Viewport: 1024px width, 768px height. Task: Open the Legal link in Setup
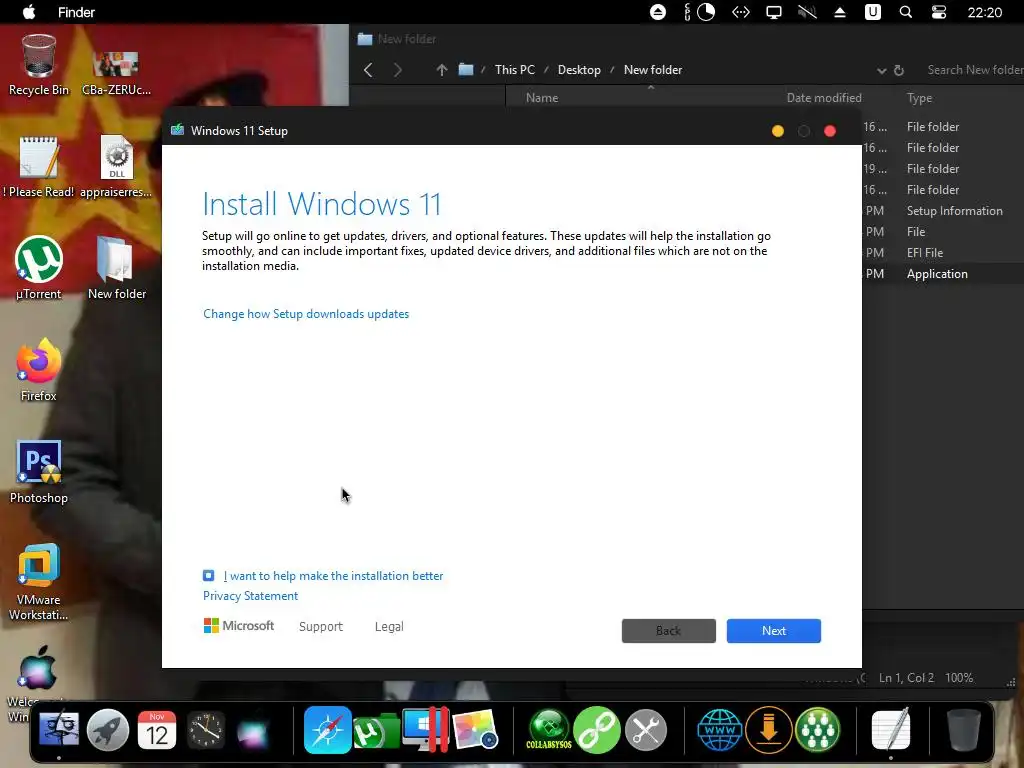[389, 626]
